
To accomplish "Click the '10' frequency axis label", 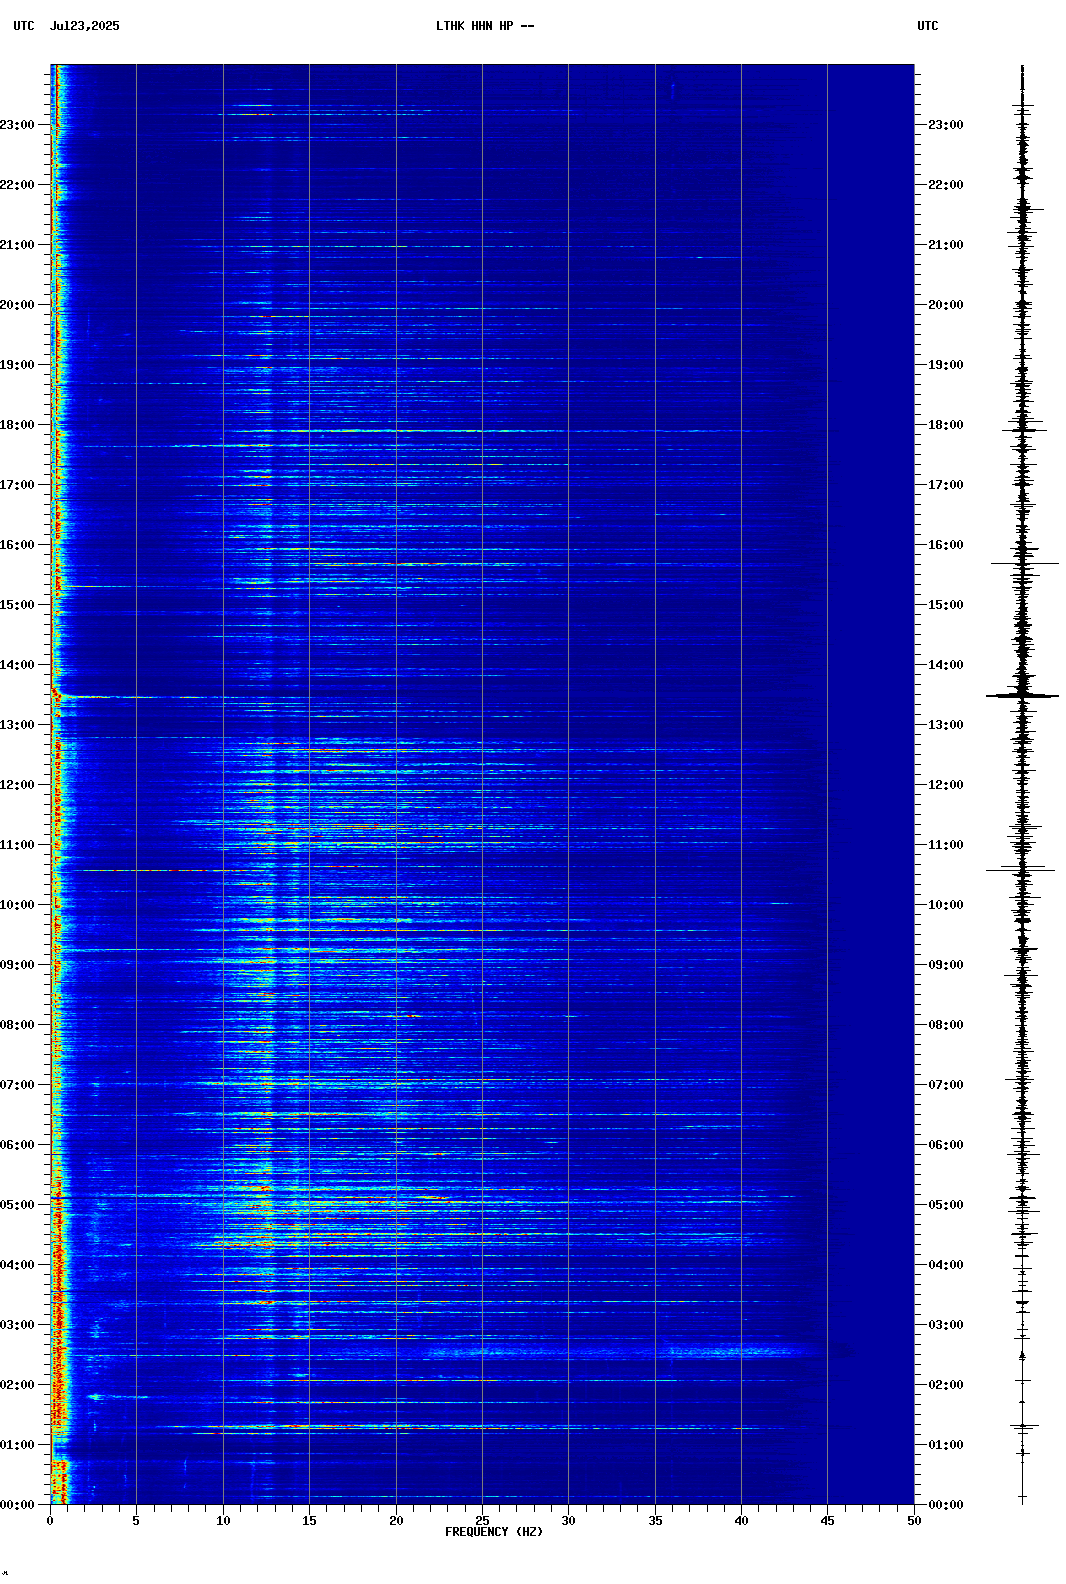I will coord(223,1521).
